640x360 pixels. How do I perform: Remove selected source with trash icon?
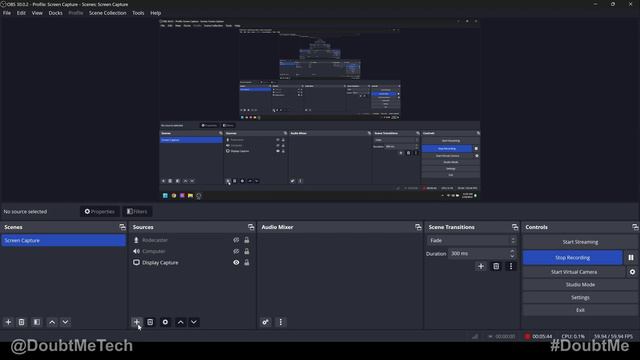[x=150, y=322]
